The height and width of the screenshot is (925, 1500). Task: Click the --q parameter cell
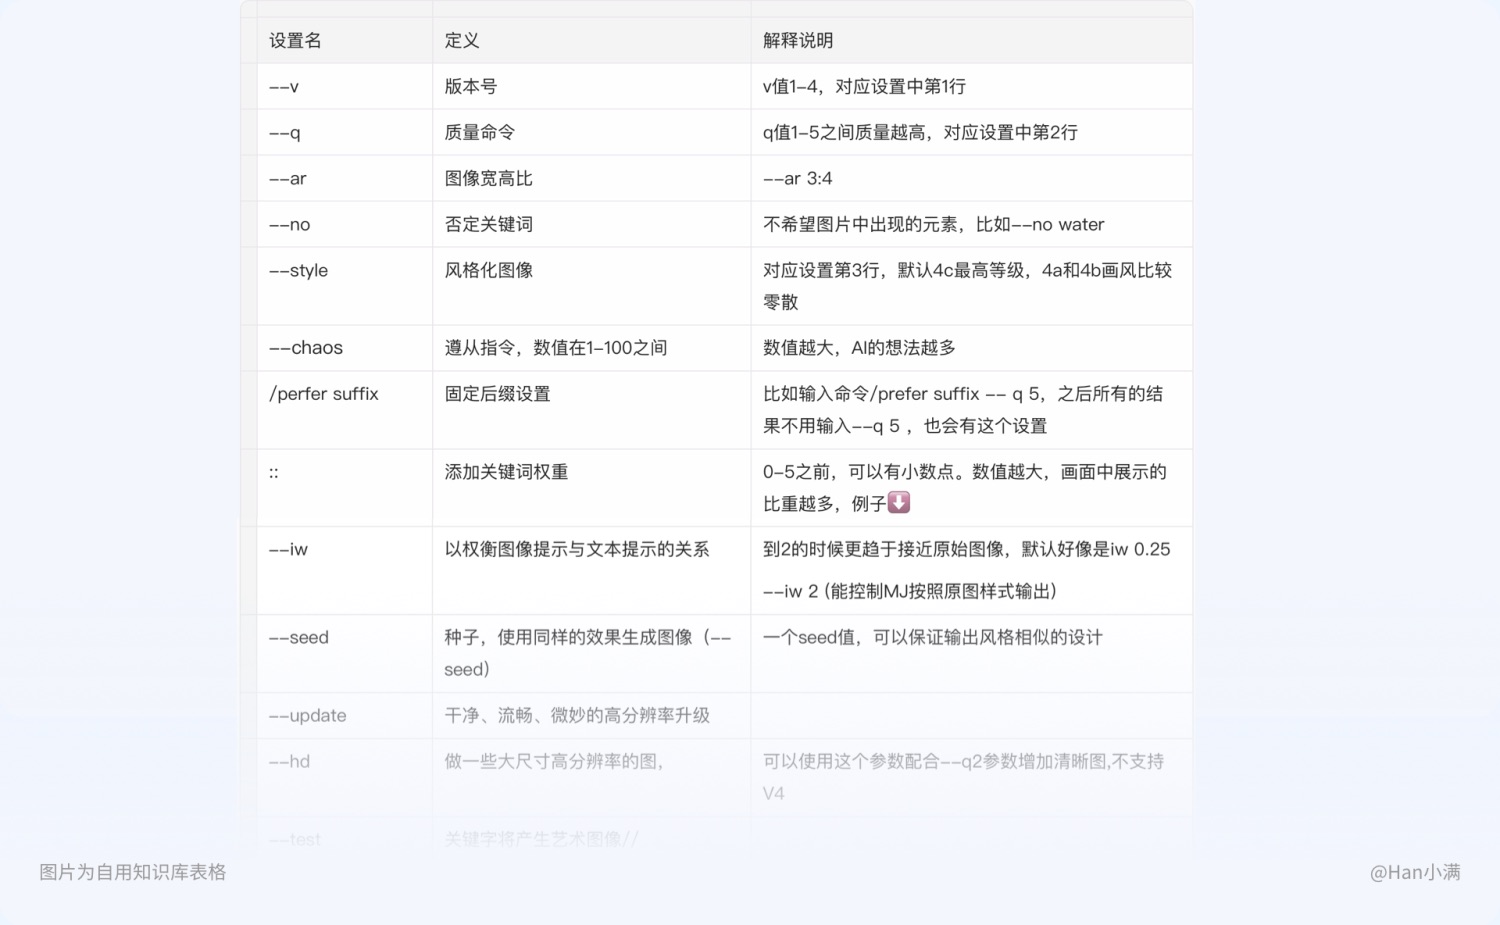(x=345, y=133)
